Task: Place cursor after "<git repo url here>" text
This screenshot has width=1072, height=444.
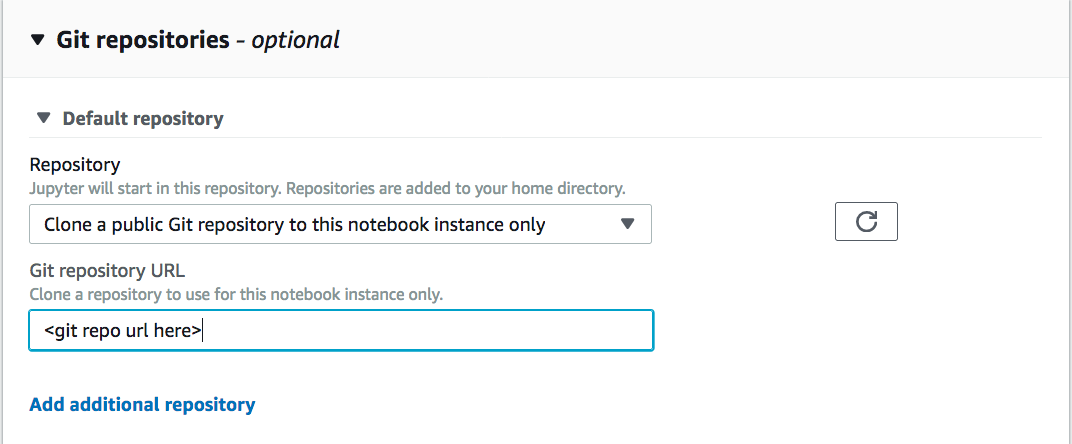Action: 203,331
